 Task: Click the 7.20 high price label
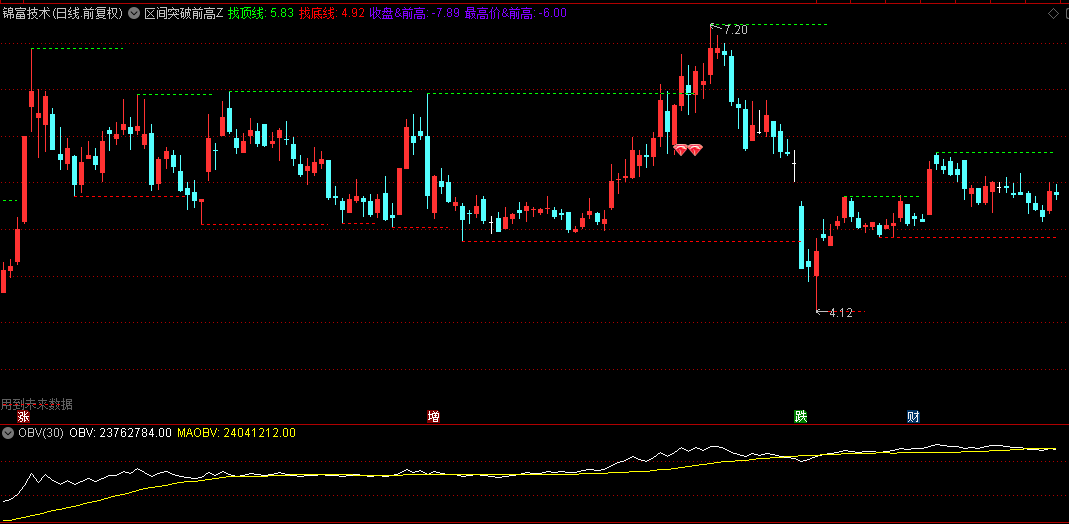[x=736, y=29]
